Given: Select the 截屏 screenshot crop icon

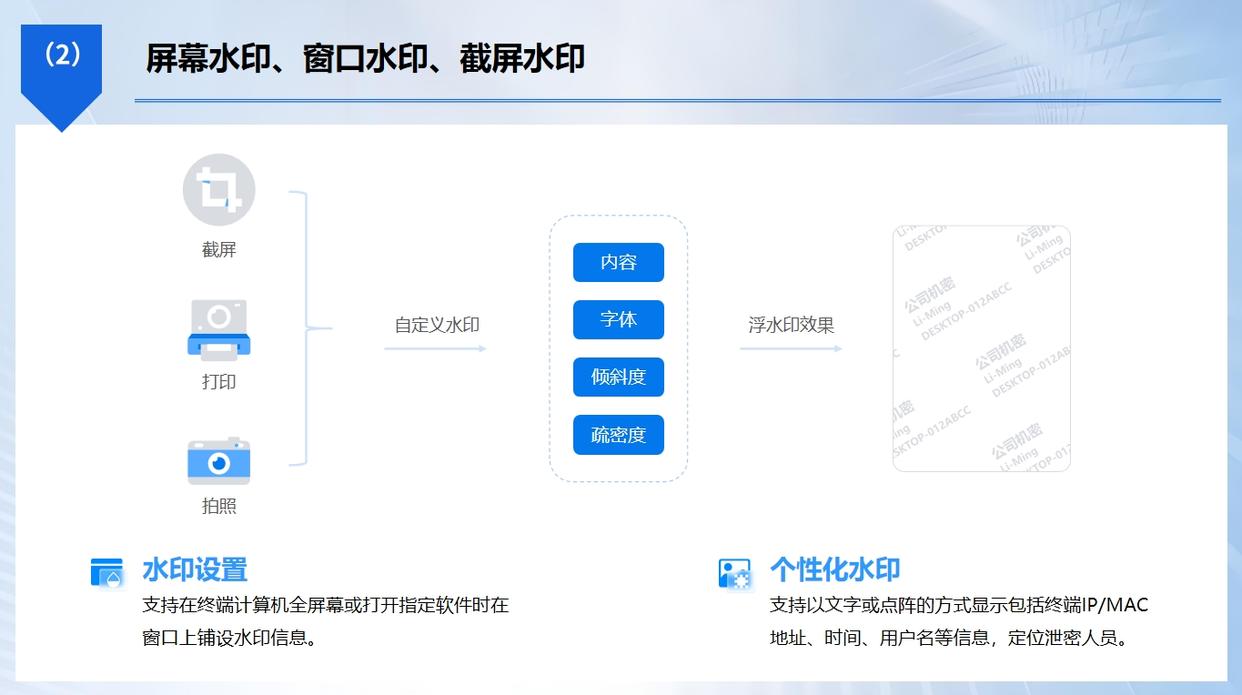Looking at the screenshot, I should pyautogui.click(x=219, y=190).
